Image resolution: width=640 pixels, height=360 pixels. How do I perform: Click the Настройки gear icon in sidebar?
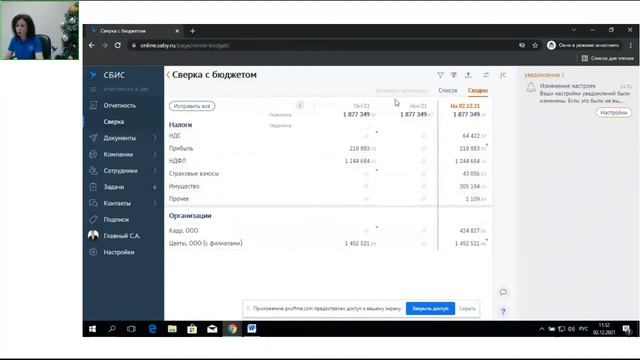[93, 252]
